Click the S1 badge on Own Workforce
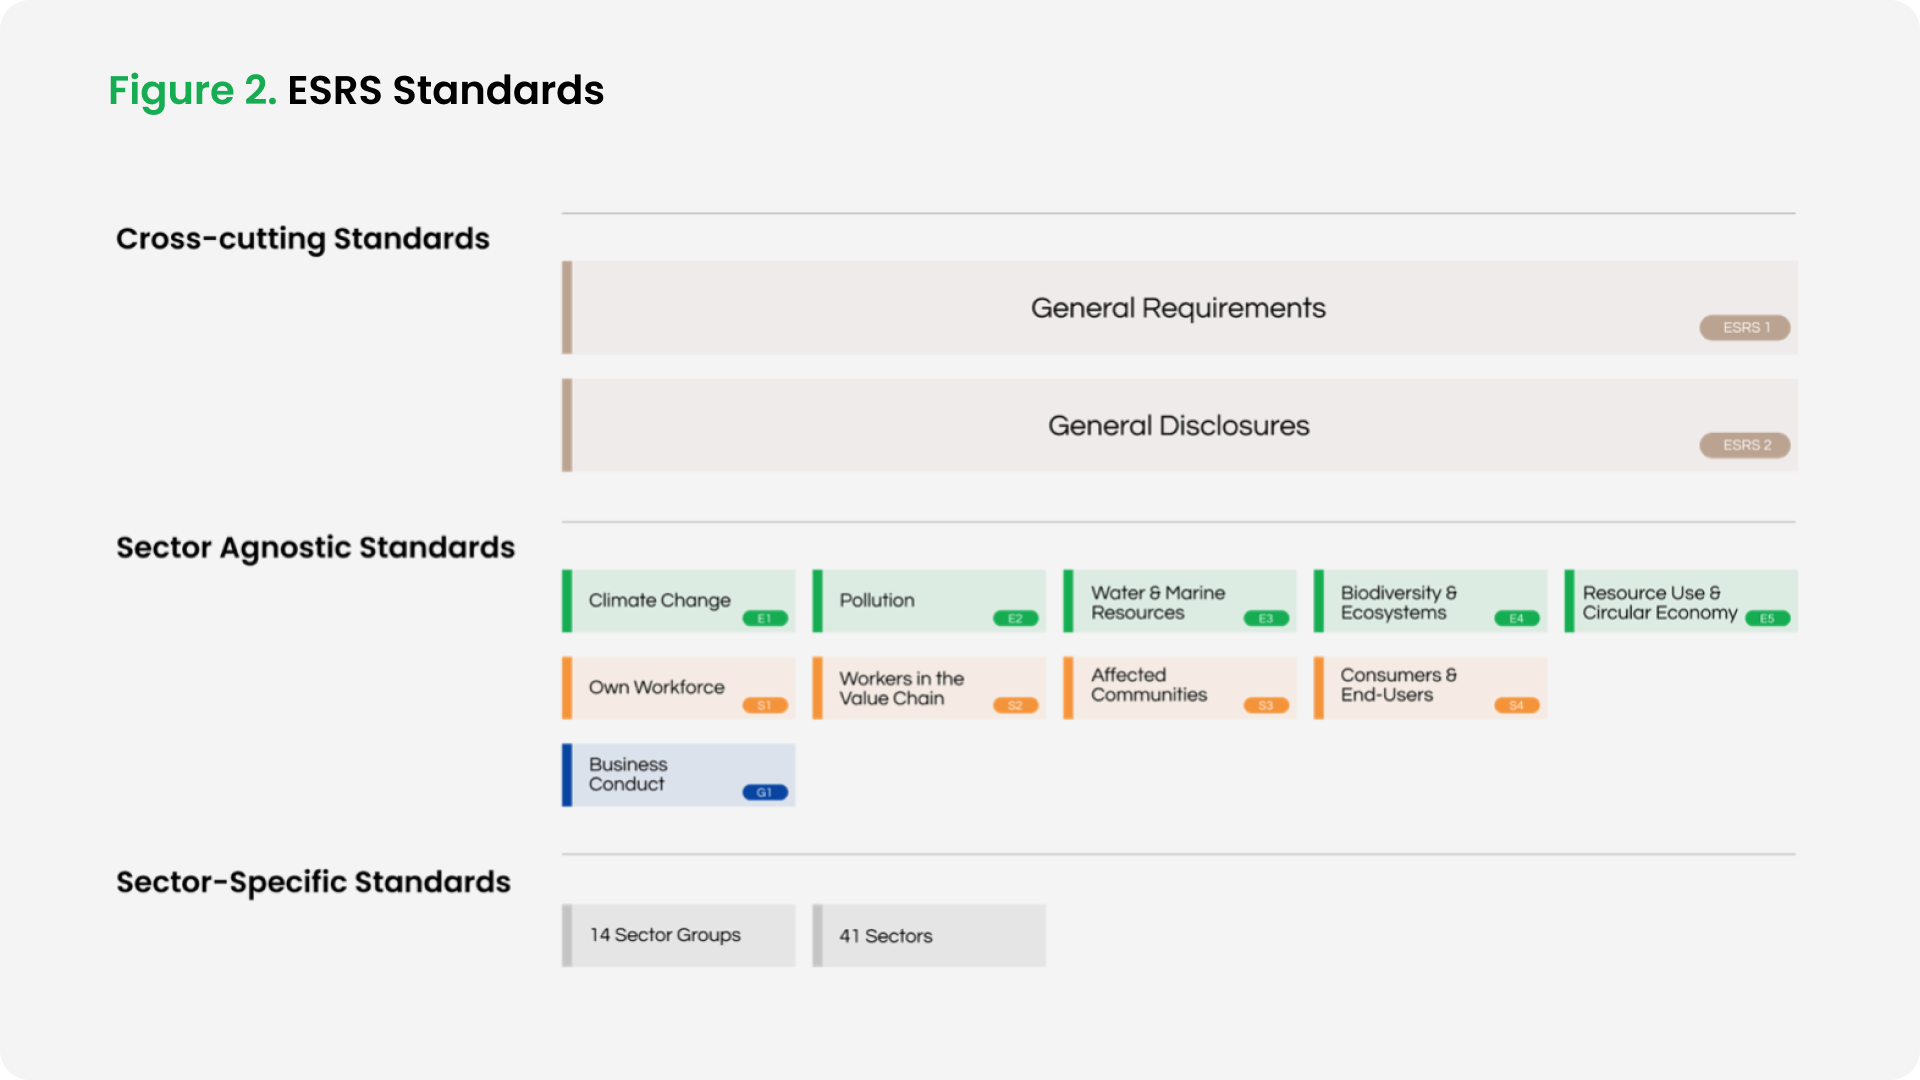 click(x=764, y=705)
